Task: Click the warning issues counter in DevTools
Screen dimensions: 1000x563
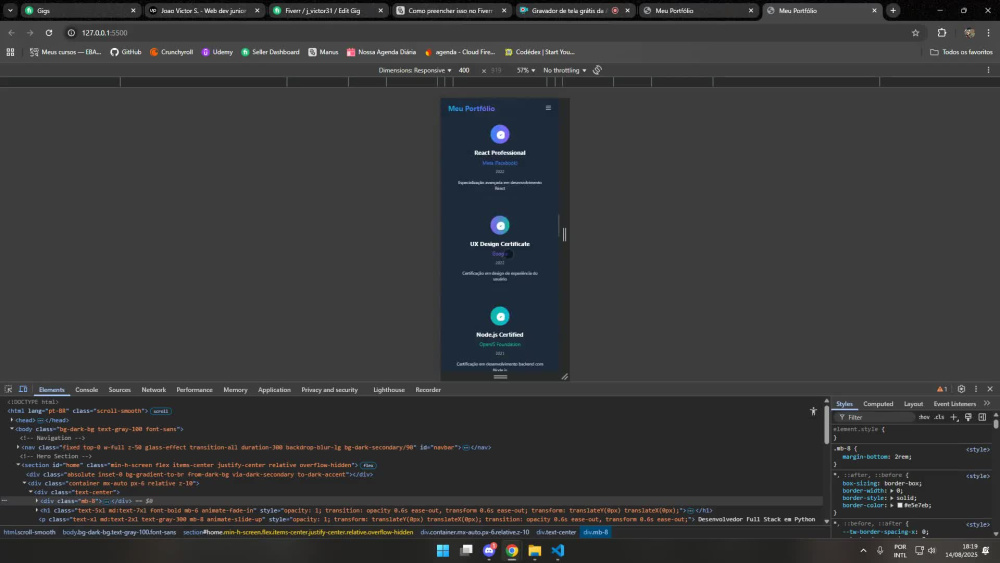Action: (941, 389)
